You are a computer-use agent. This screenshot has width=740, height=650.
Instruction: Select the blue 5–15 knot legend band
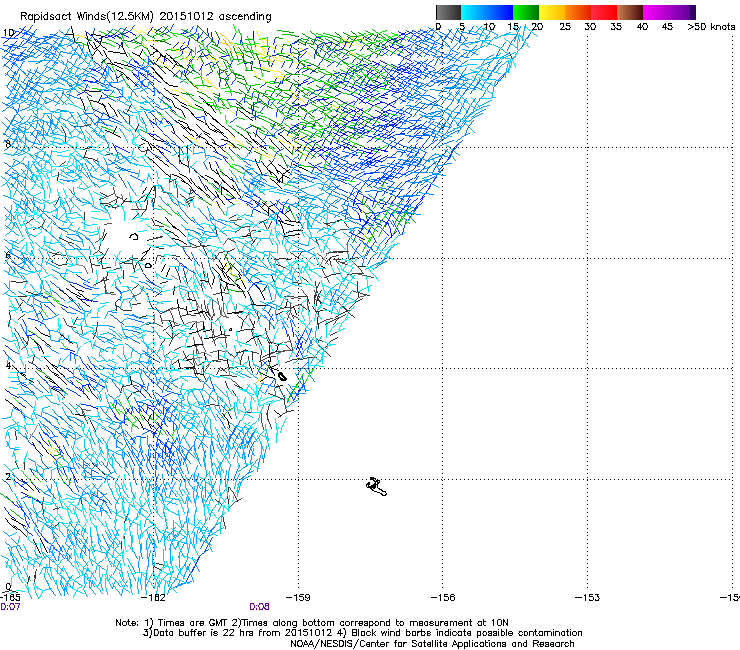tap(487, 12)
